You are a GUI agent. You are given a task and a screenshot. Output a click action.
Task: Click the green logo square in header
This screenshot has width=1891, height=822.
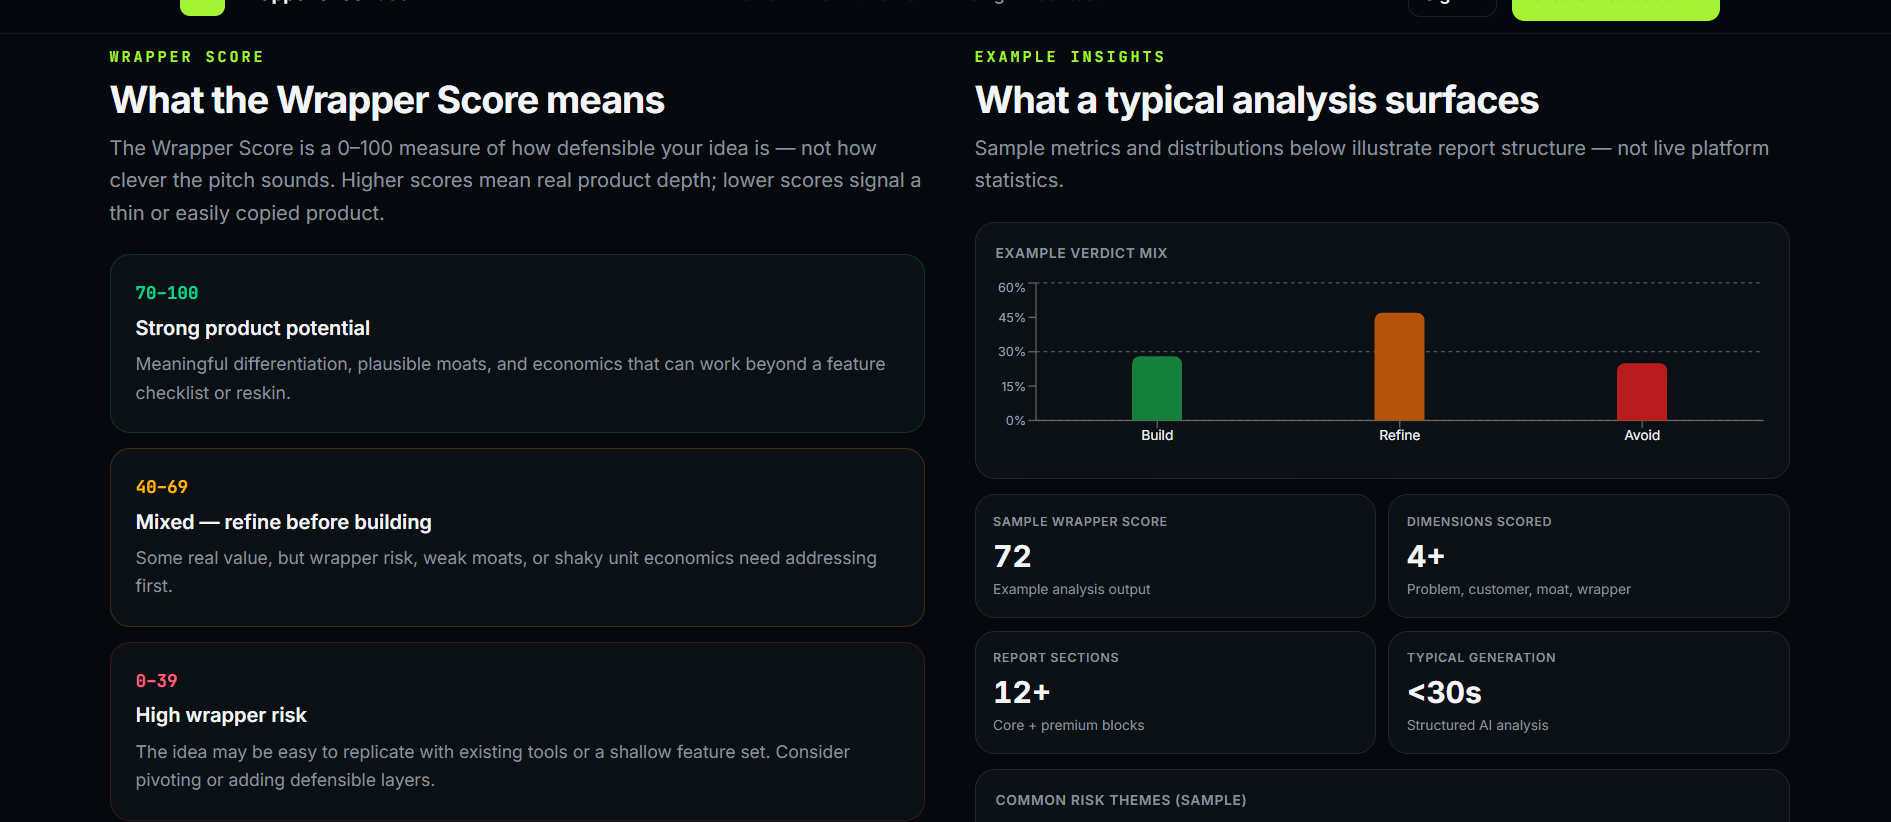tap(202, 7)
